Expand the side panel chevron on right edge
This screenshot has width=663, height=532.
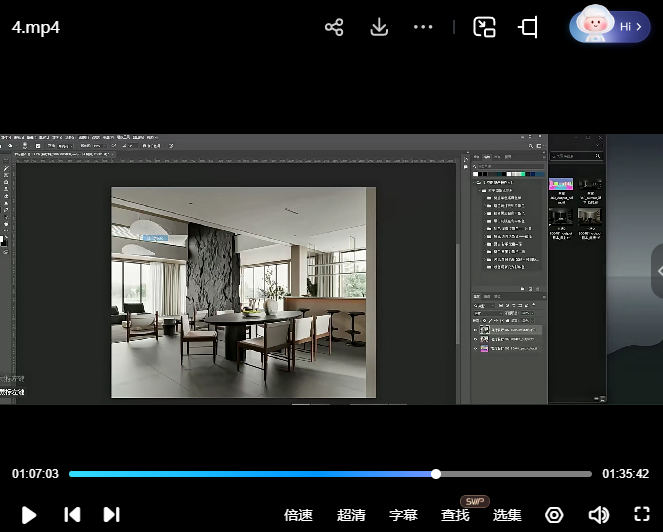click(657, 271)
